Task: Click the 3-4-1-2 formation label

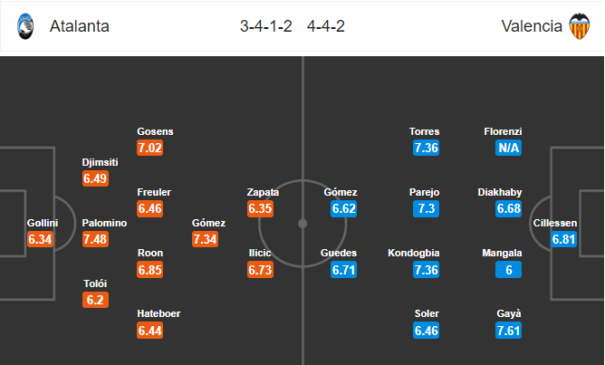Action: tap(266, 26)
